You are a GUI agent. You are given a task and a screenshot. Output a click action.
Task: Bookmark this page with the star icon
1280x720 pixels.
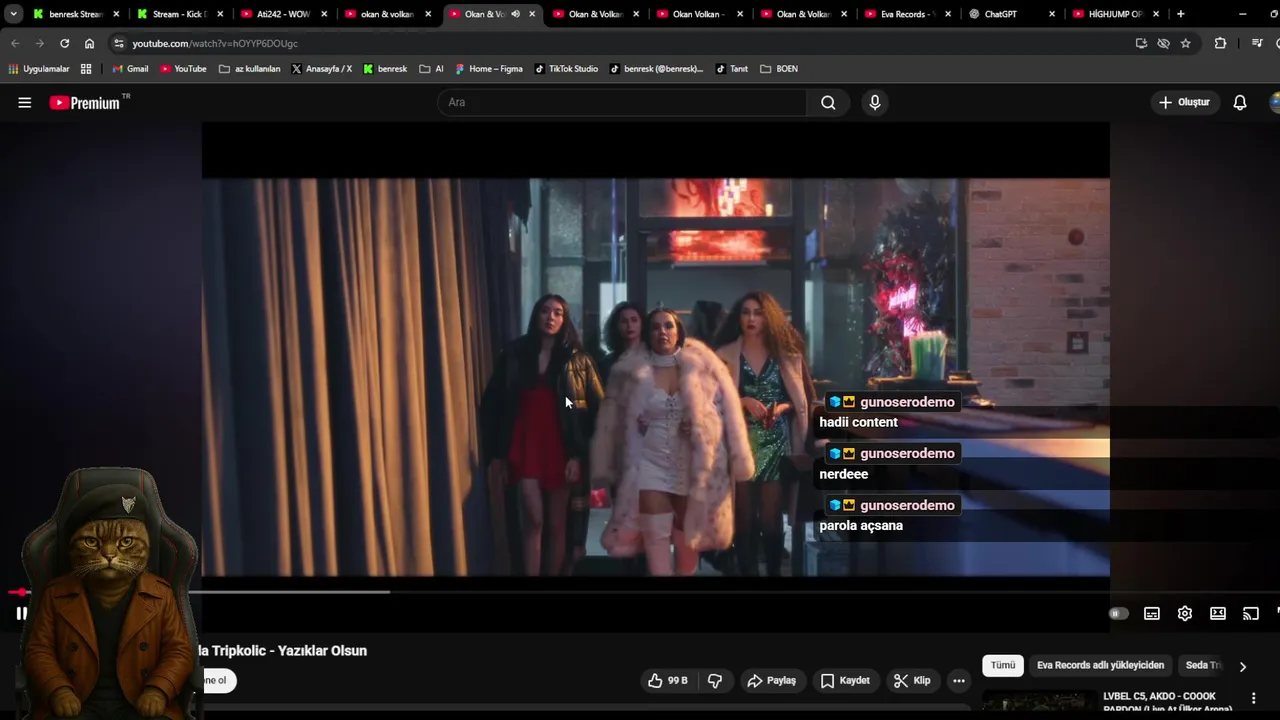pos(1186,43)
